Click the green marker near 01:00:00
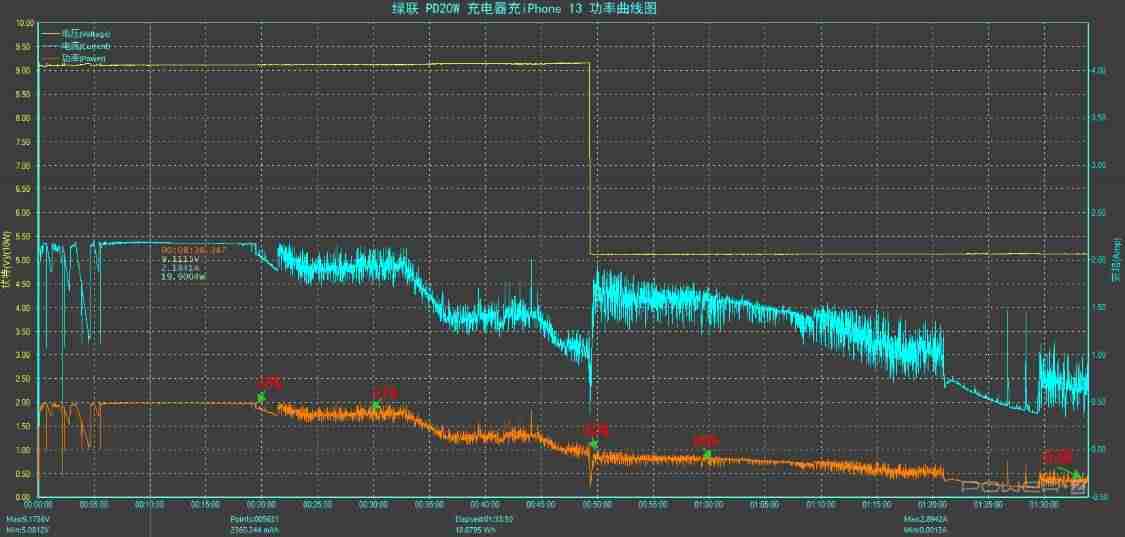 point(707,454)
